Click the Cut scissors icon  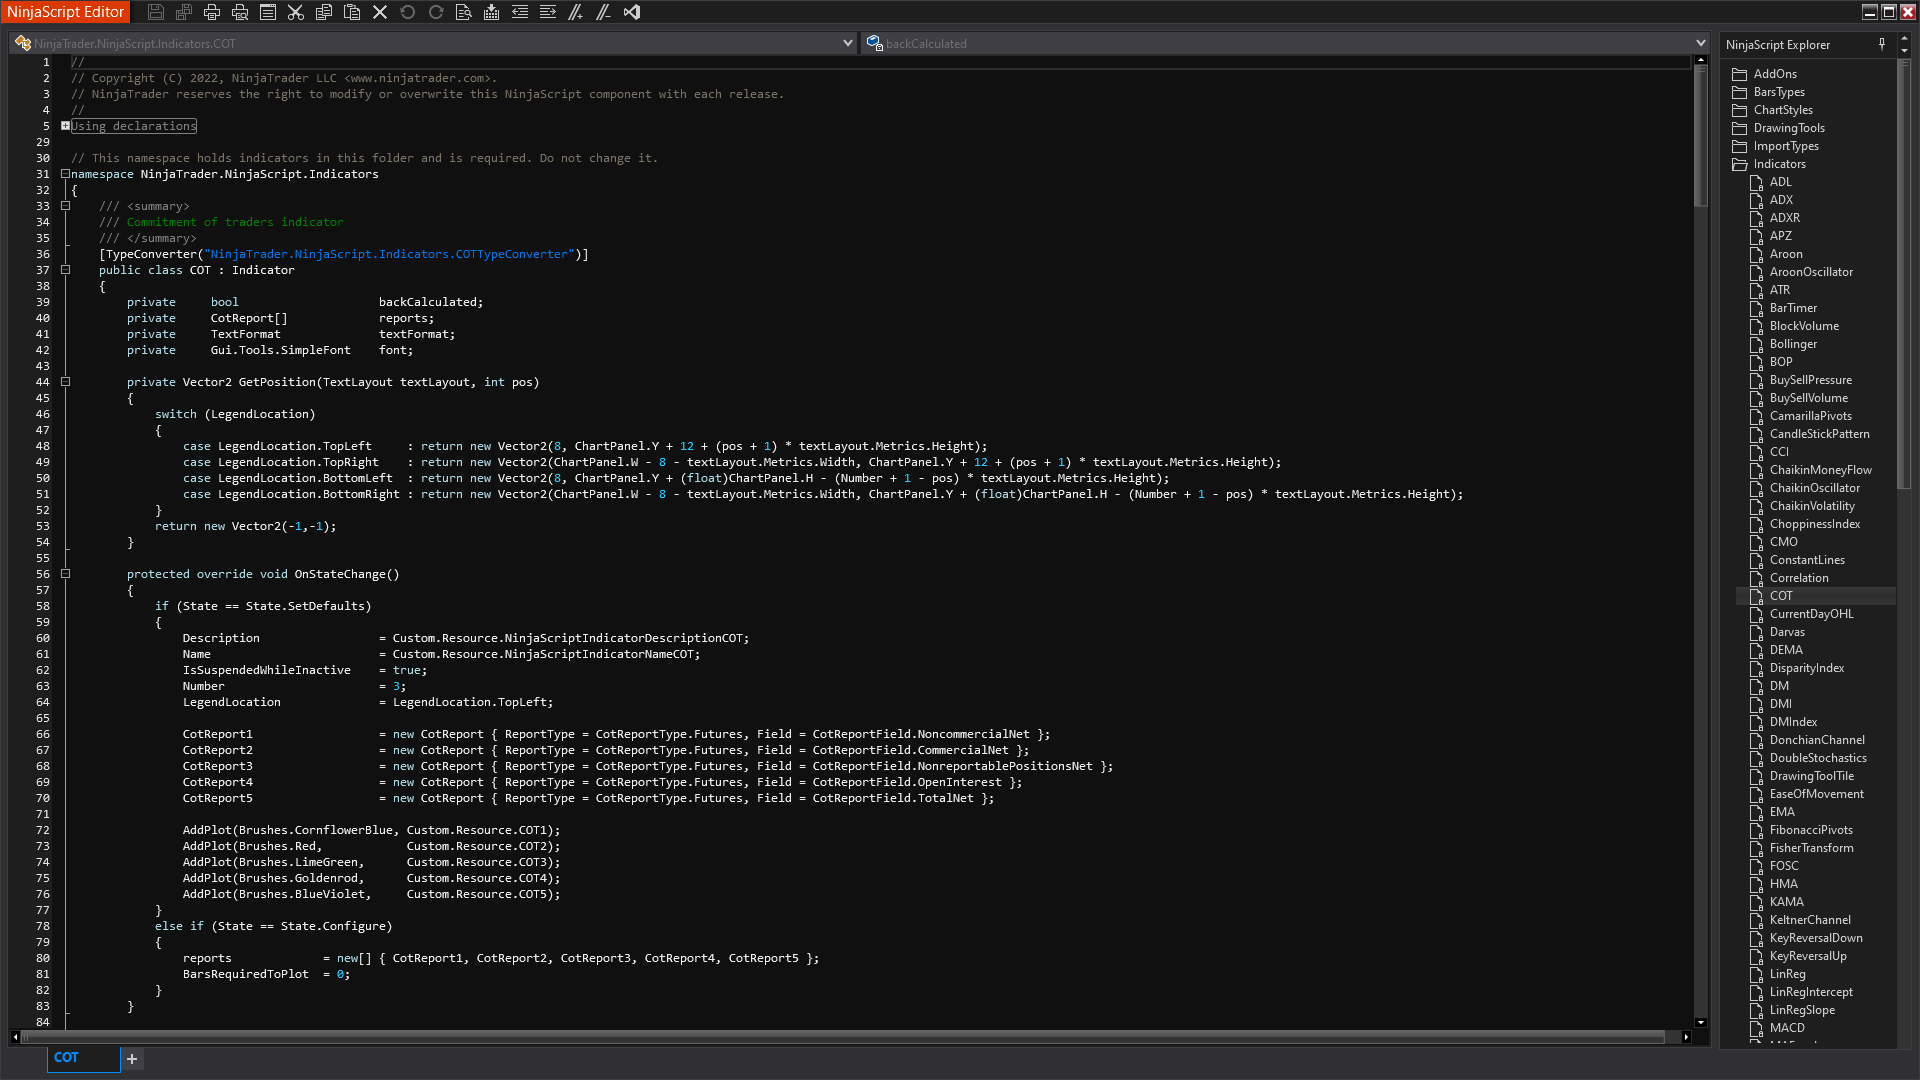click(x=296, y=12)
